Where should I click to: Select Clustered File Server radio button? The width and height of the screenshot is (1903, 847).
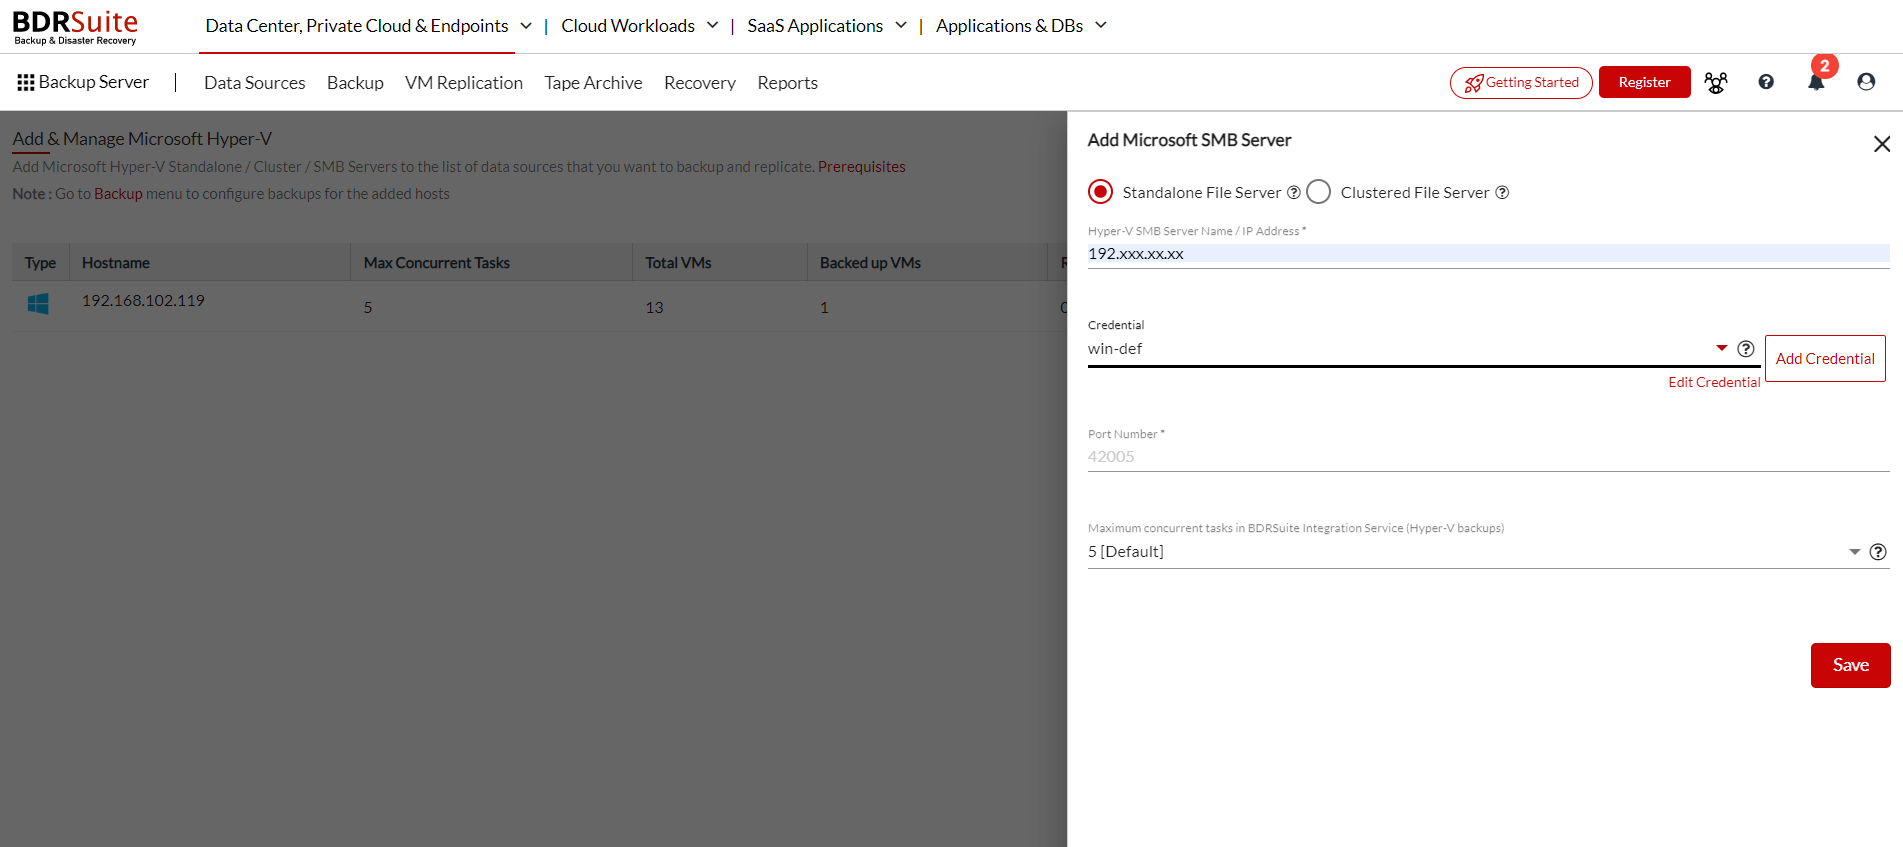(1319, 191)
